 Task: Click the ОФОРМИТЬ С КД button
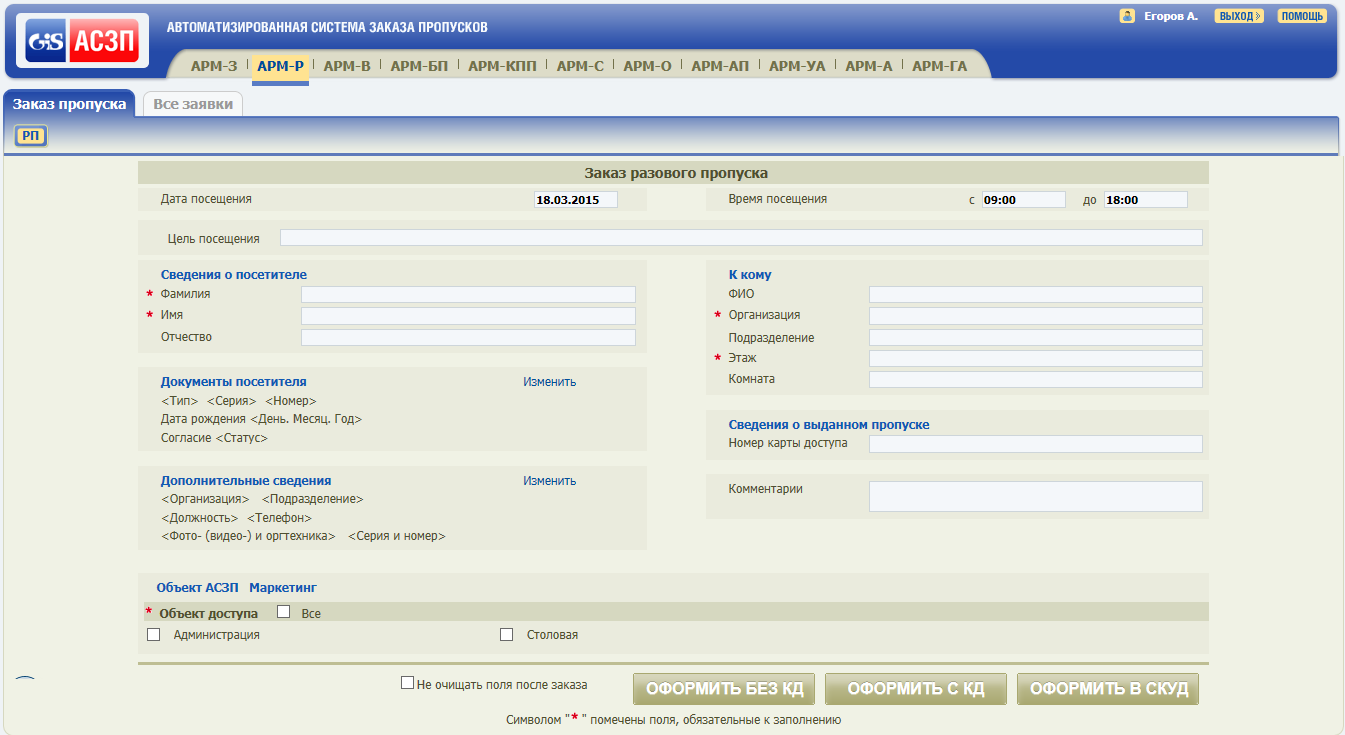click(916, 689)
